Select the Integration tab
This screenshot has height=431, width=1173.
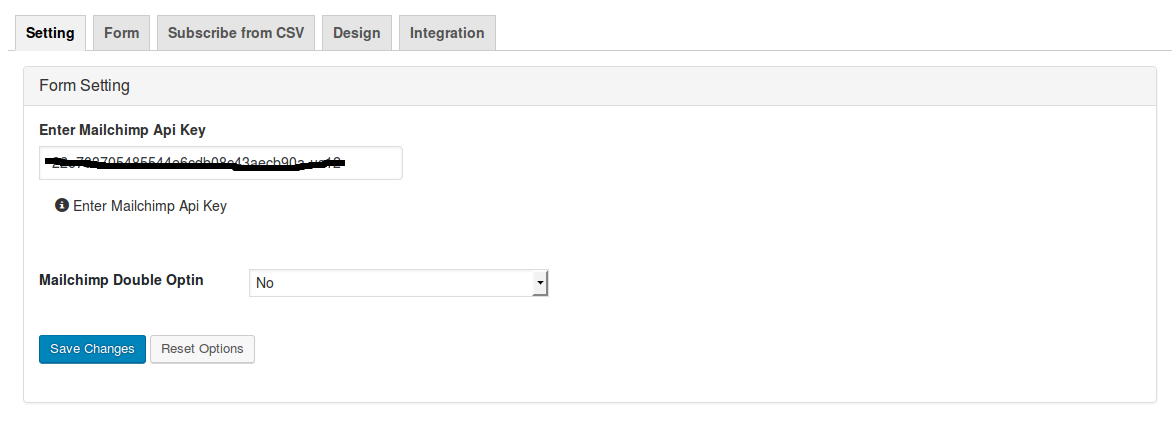[x=447, y=33]
